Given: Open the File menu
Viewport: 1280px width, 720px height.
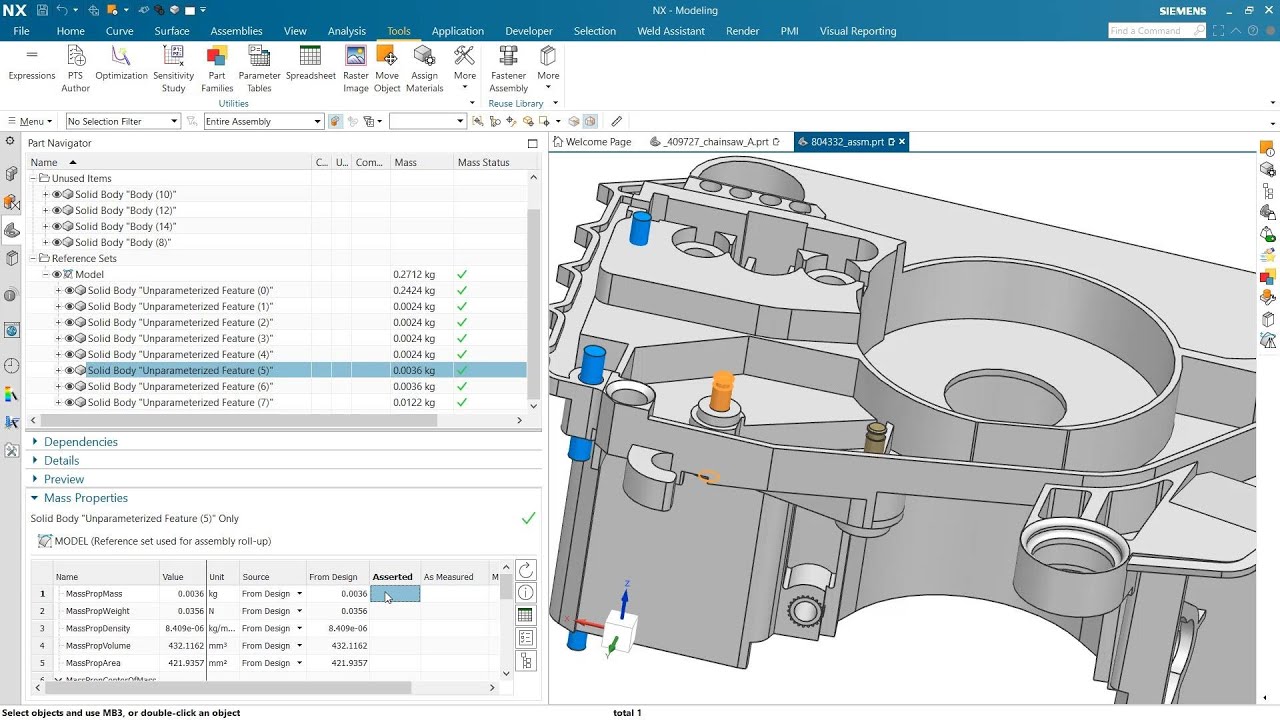Looking at the screenshot, I should (21, 31).
